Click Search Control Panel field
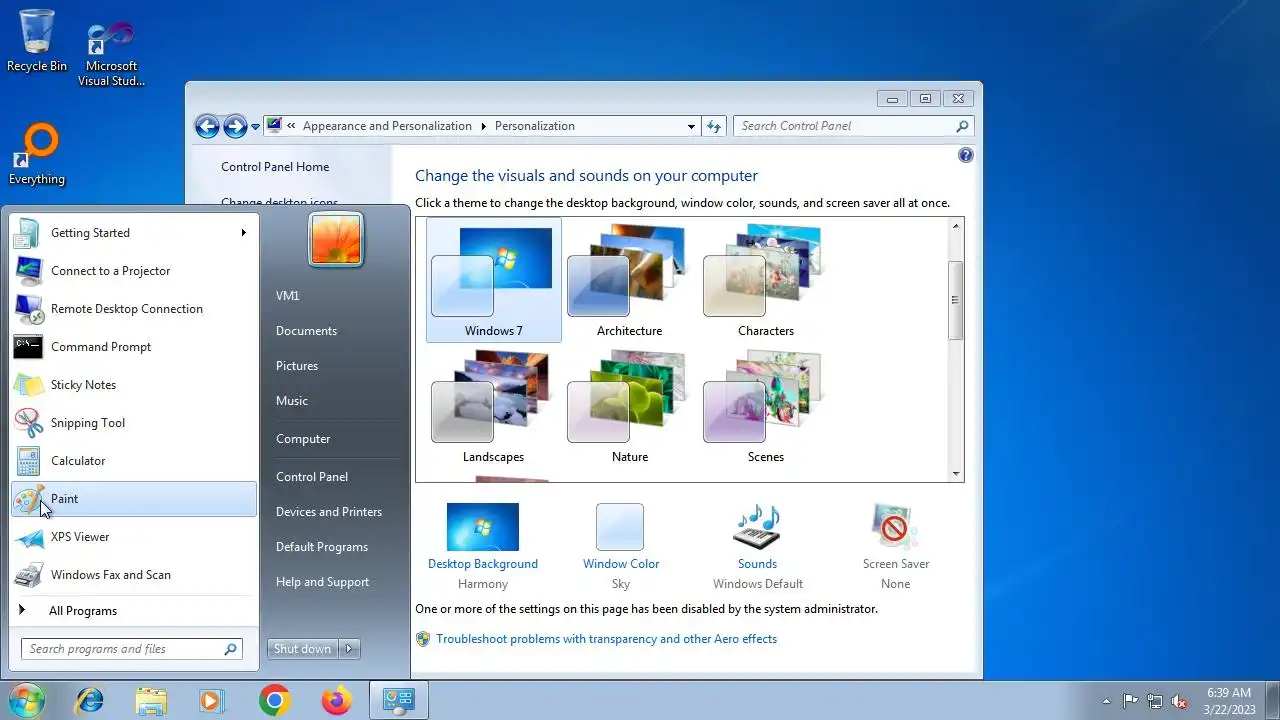The image size is (1280, 720). pyautogui.click(x=853, y=126)
